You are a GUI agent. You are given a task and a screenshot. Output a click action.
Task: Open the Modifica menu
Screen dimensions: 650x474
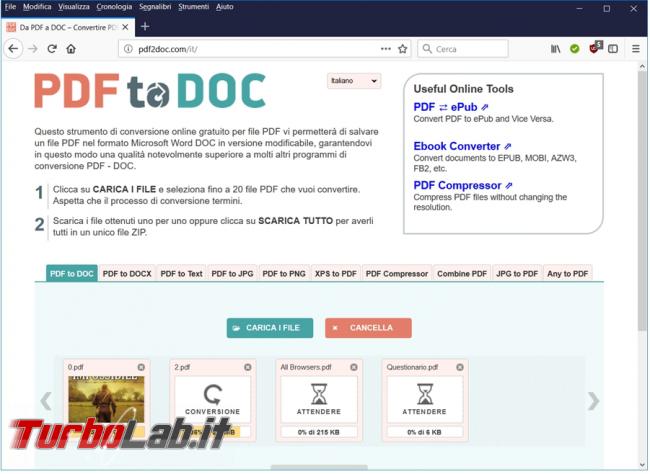(37, 7)
